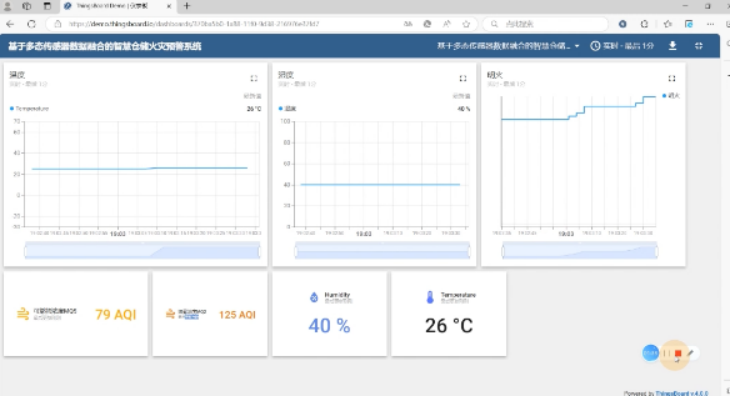Click the humidity chart zoom slider

click(382, 251)
